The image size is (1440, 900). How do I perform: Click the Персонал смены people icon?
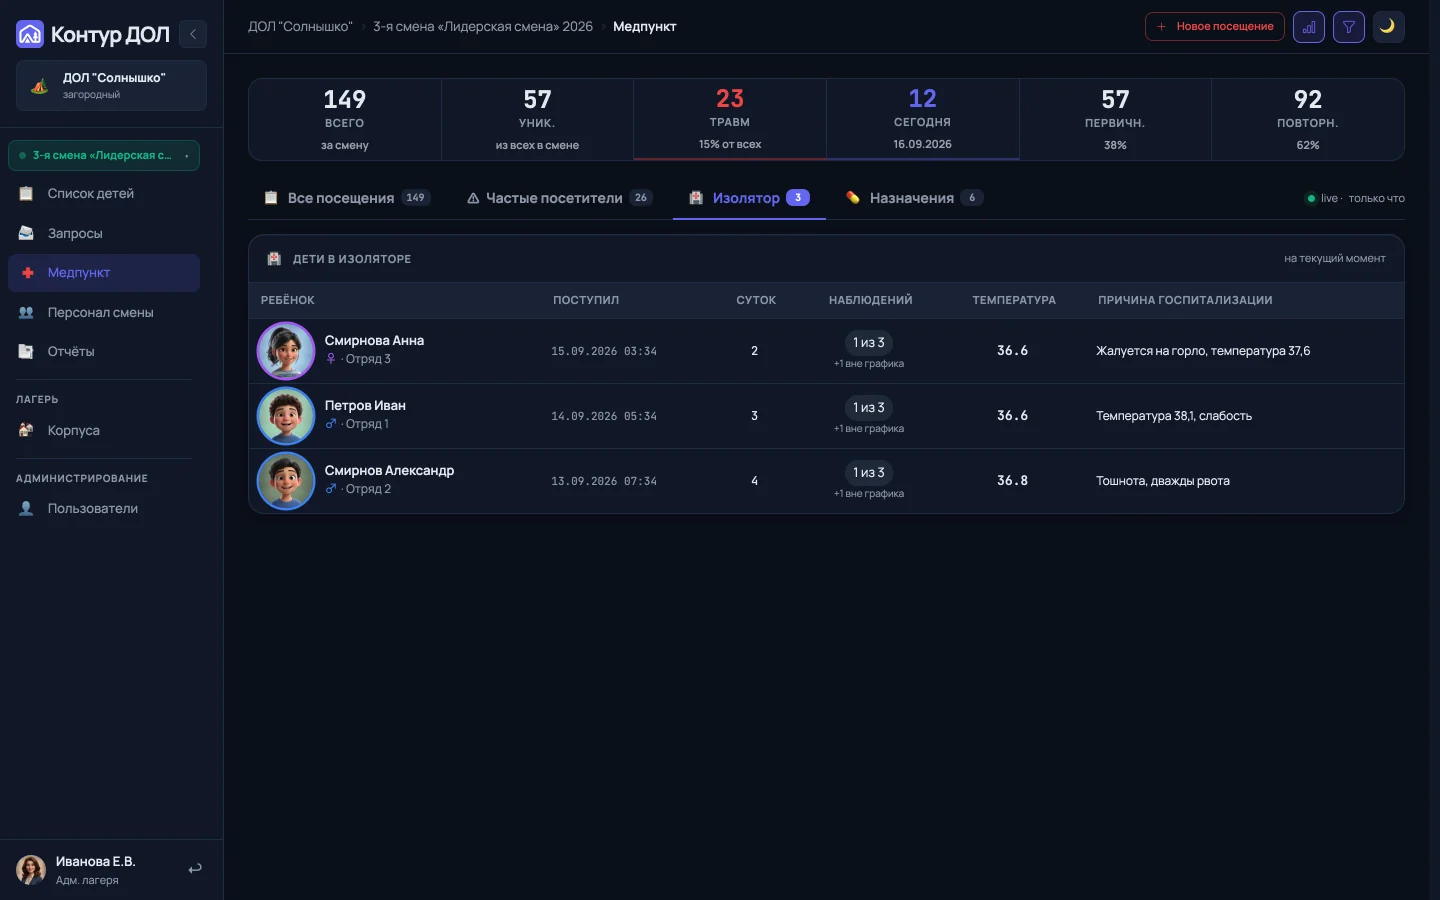point(27,312)
